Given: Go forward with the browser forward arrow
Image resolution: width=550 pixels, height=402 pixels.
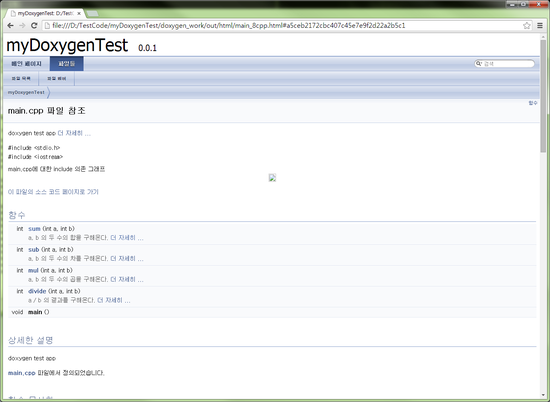Looking at the screenshot, I should click(x=22, y=26).
